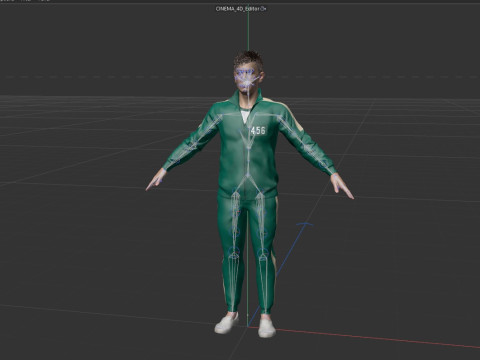Click the pelvis joint where leg bones split

pos(248,176)
